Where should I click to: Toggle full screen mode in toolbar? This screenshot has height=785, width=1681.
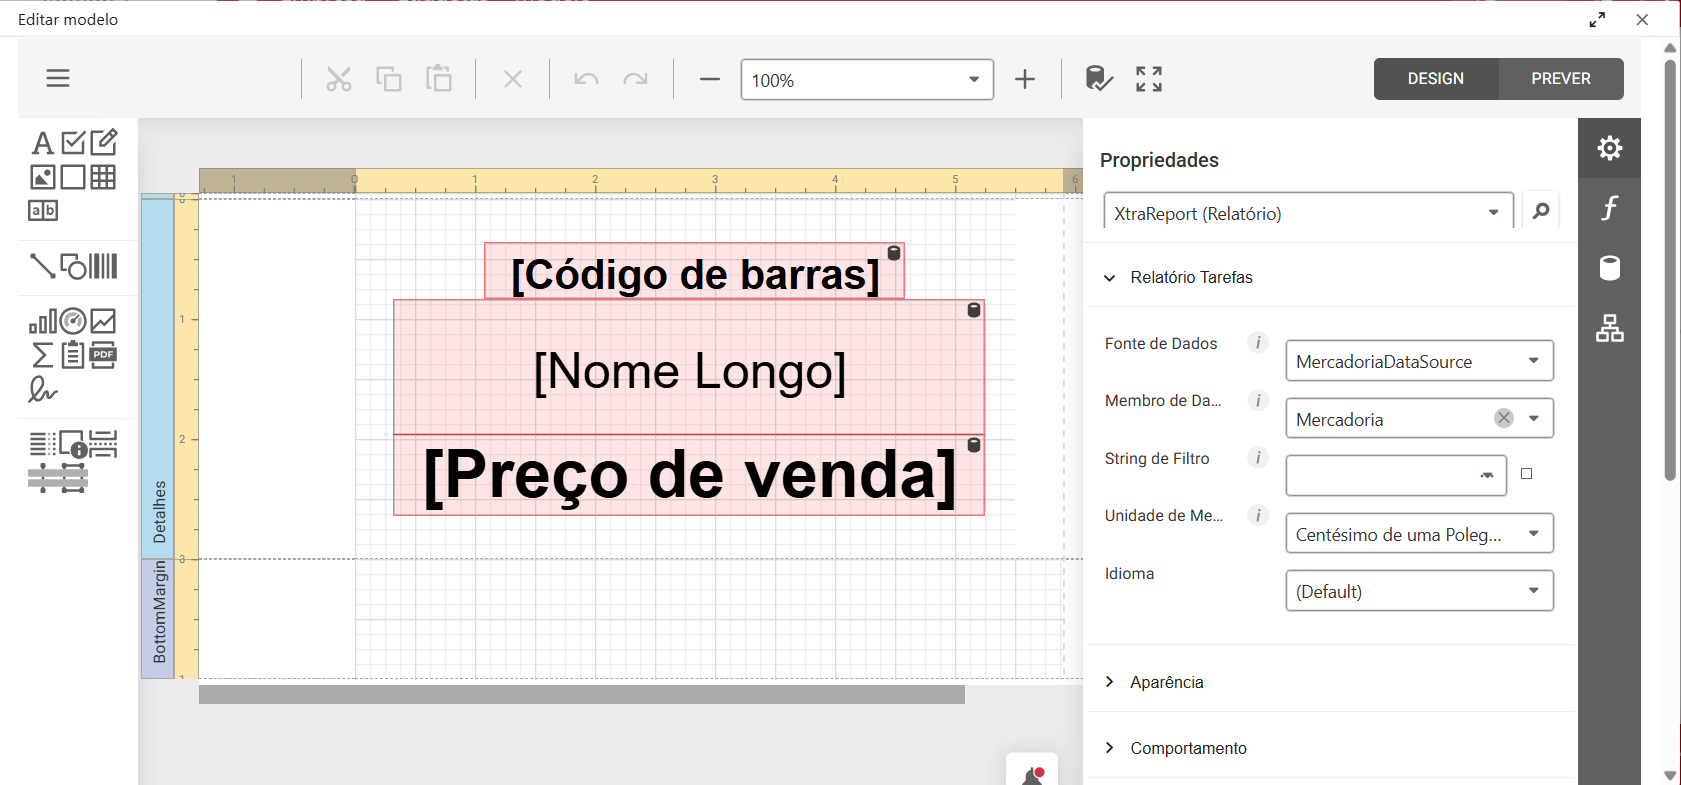pyautogui.click(x=1149, y=79)
